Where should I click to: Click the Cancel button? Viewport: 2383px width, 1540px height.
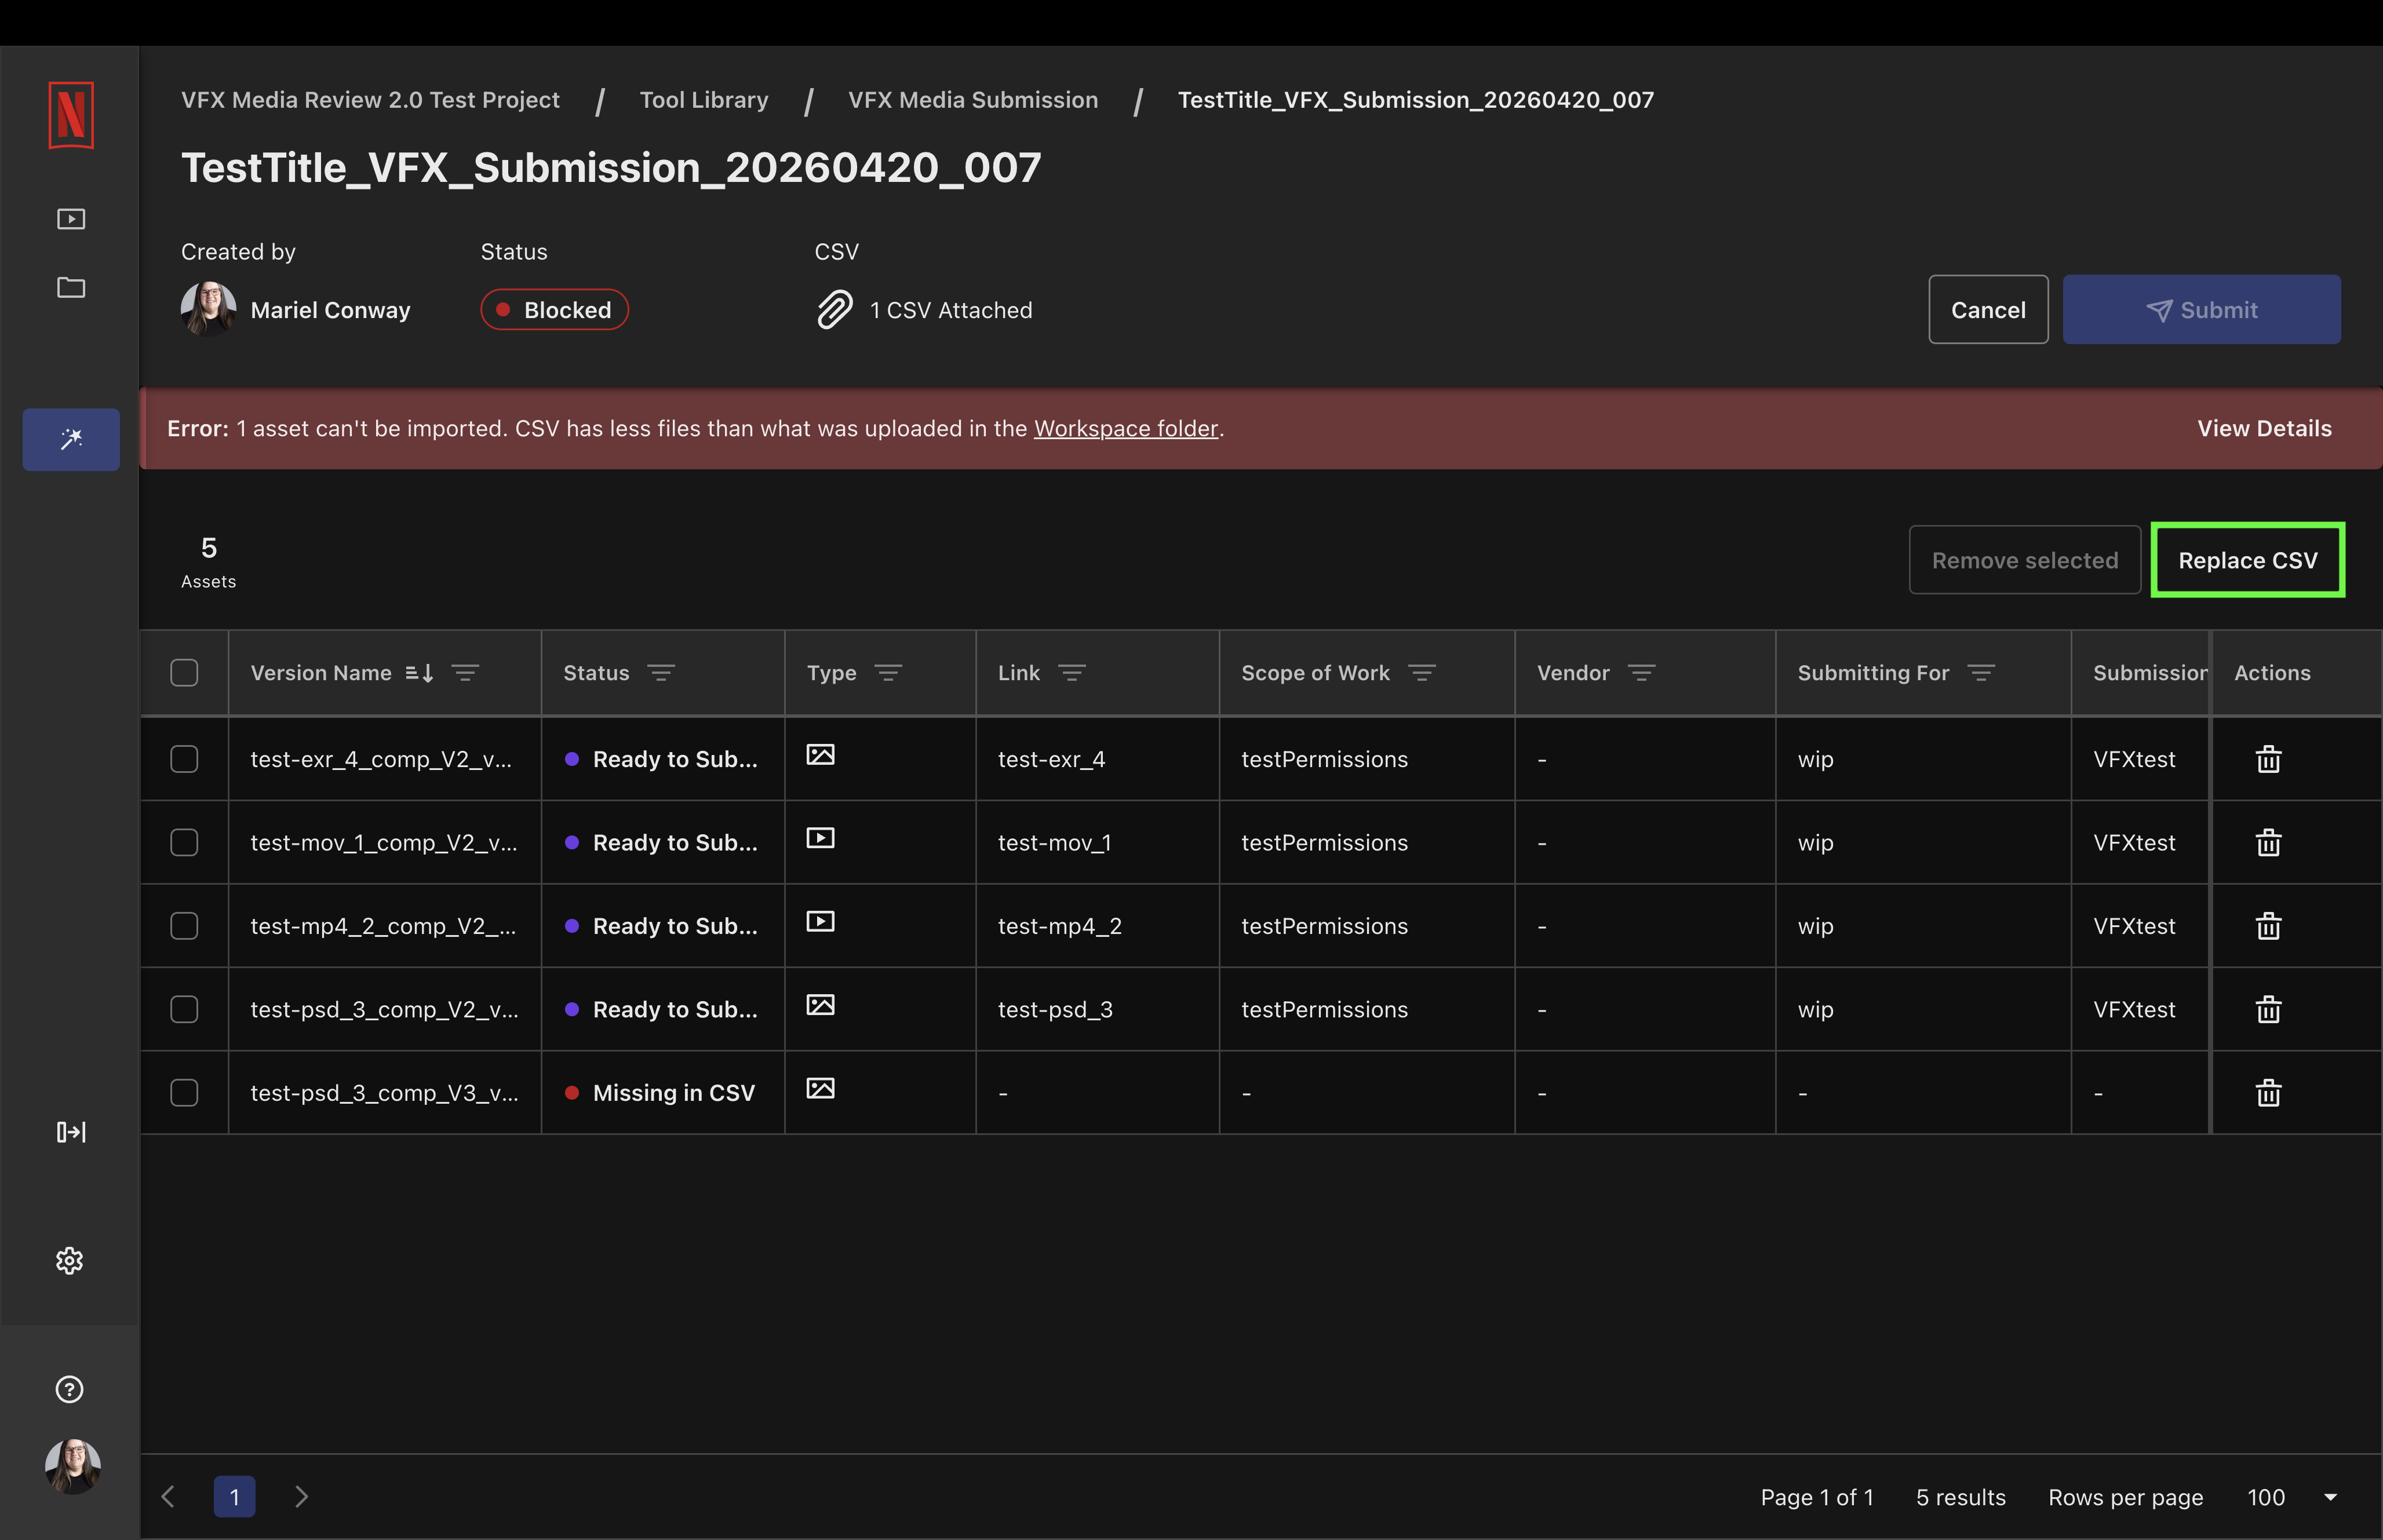point(1988,310)
